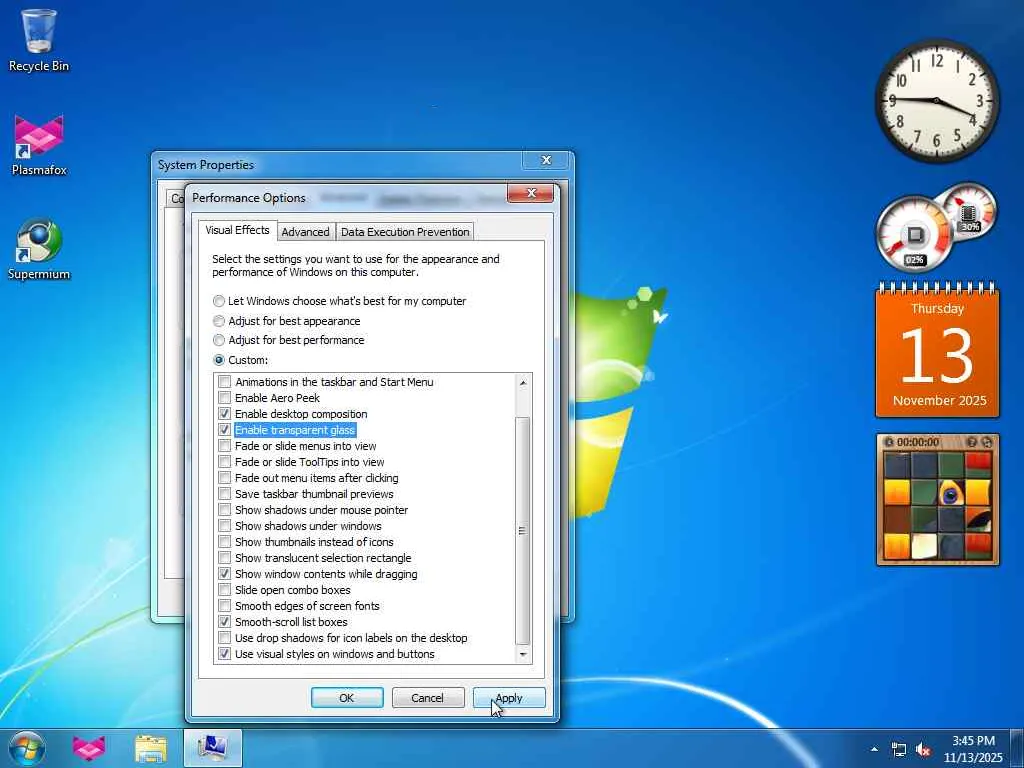Click OK in Performance Options
This screenshot has width=1024, height=768.
(347, 697)
